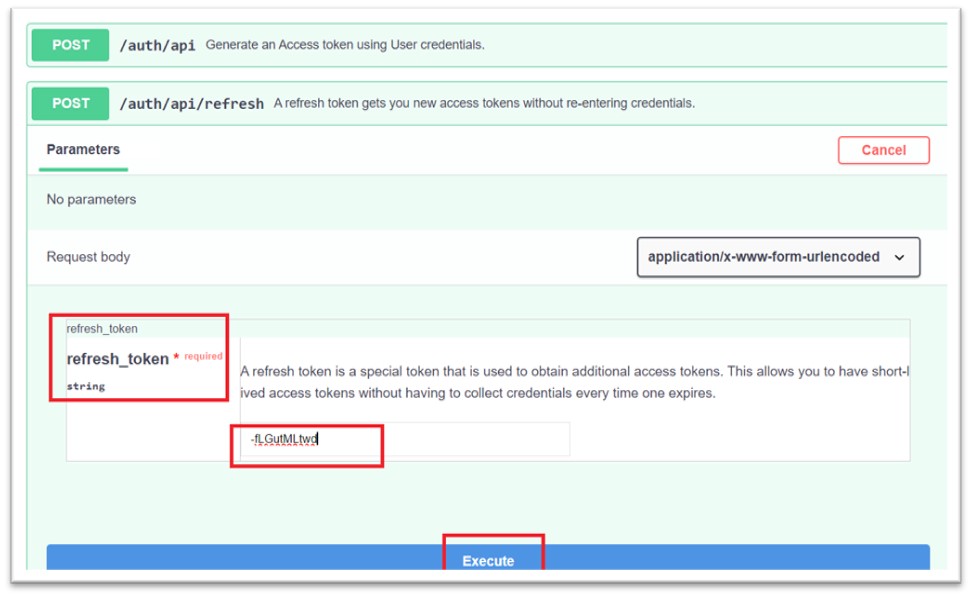Click the small refresh_token header label

click(x=102, y=328)
